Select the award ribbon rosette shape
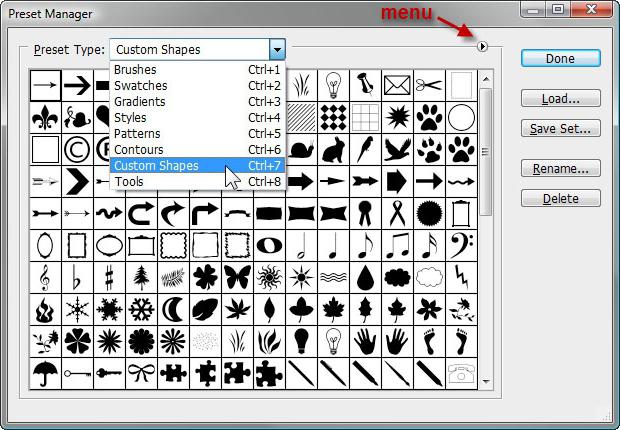Image resolution: width=620 pixels, height=430 pixels. pyautogui.click(x=365, y=214)
